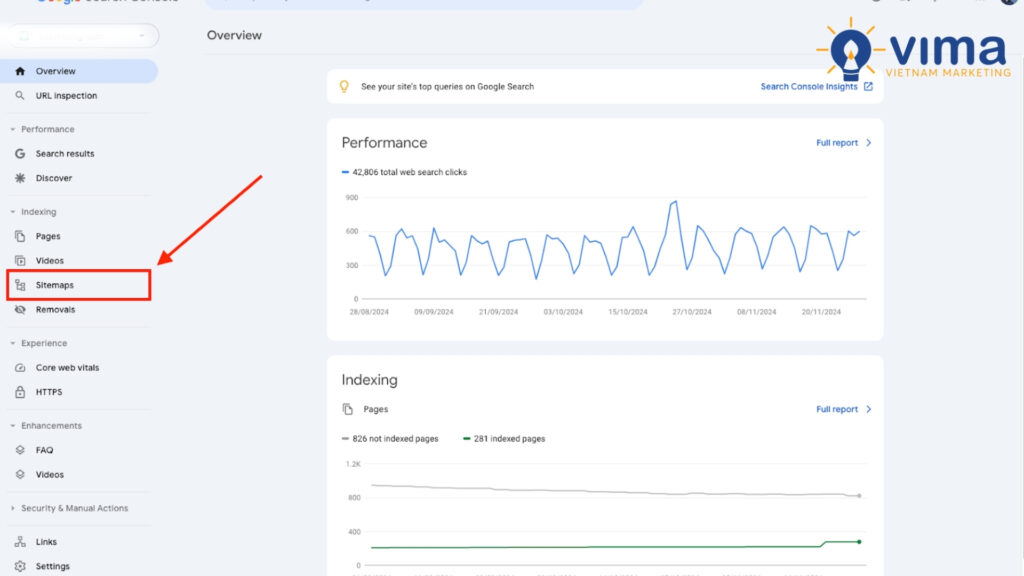Viewport: 1024px width, 576px height.
Task: Collapse the Enhancements section
Action: tap(12, 425)
